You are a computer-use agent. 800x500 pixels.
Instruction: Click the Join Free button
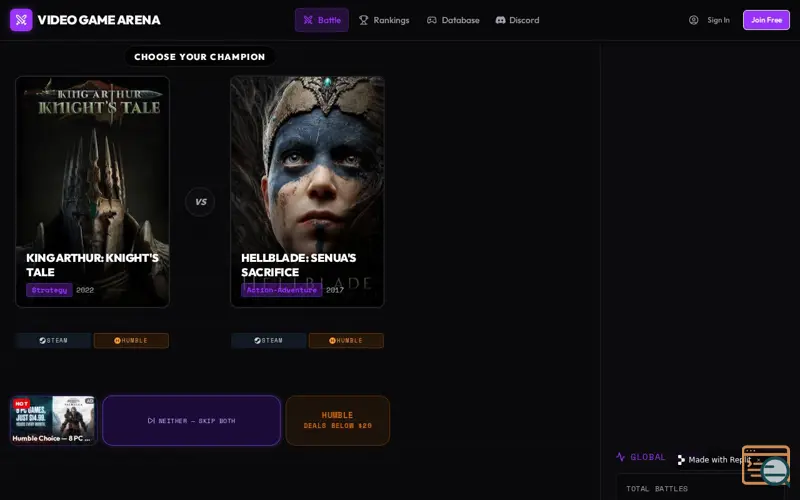point(766,20)
